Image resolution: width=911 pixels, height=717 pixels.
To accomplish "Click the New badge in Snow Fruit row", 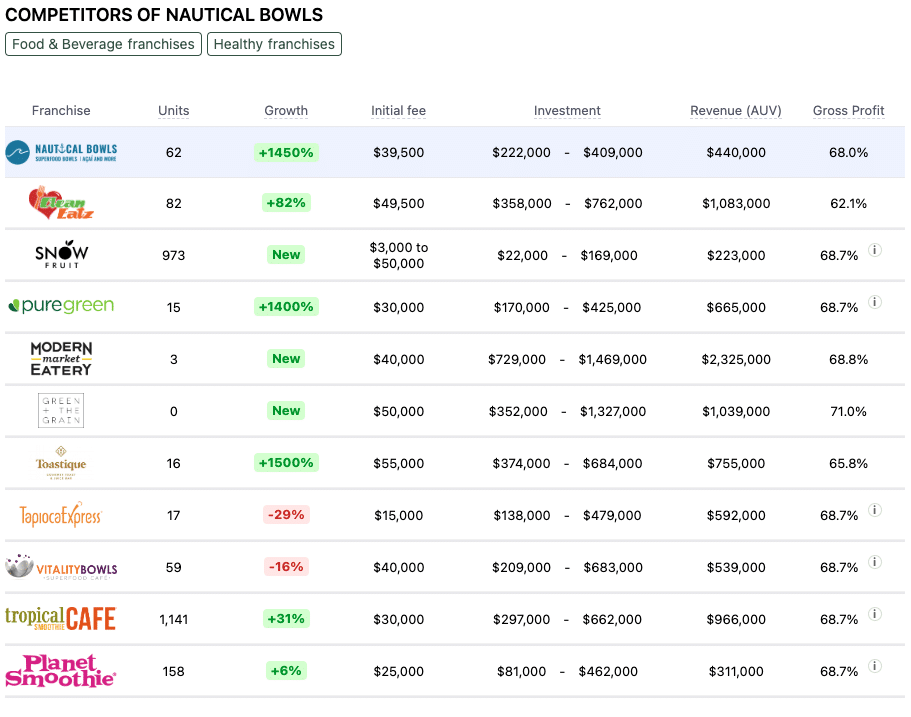I will 286,254.
